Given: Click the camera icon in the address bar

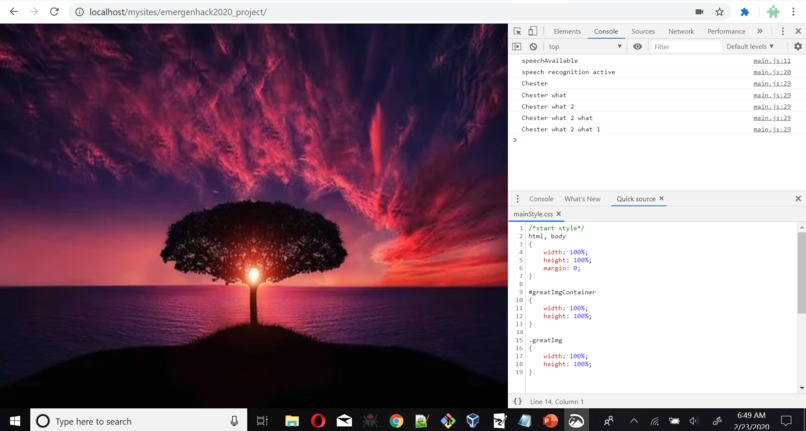Looking at the screenshot, I should pos(699,12).
